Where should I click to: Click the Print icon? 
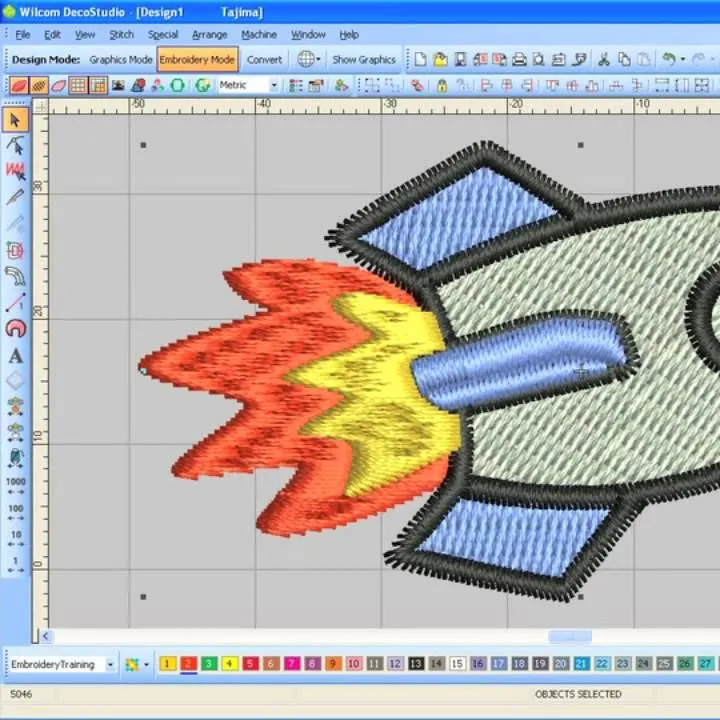519,59
